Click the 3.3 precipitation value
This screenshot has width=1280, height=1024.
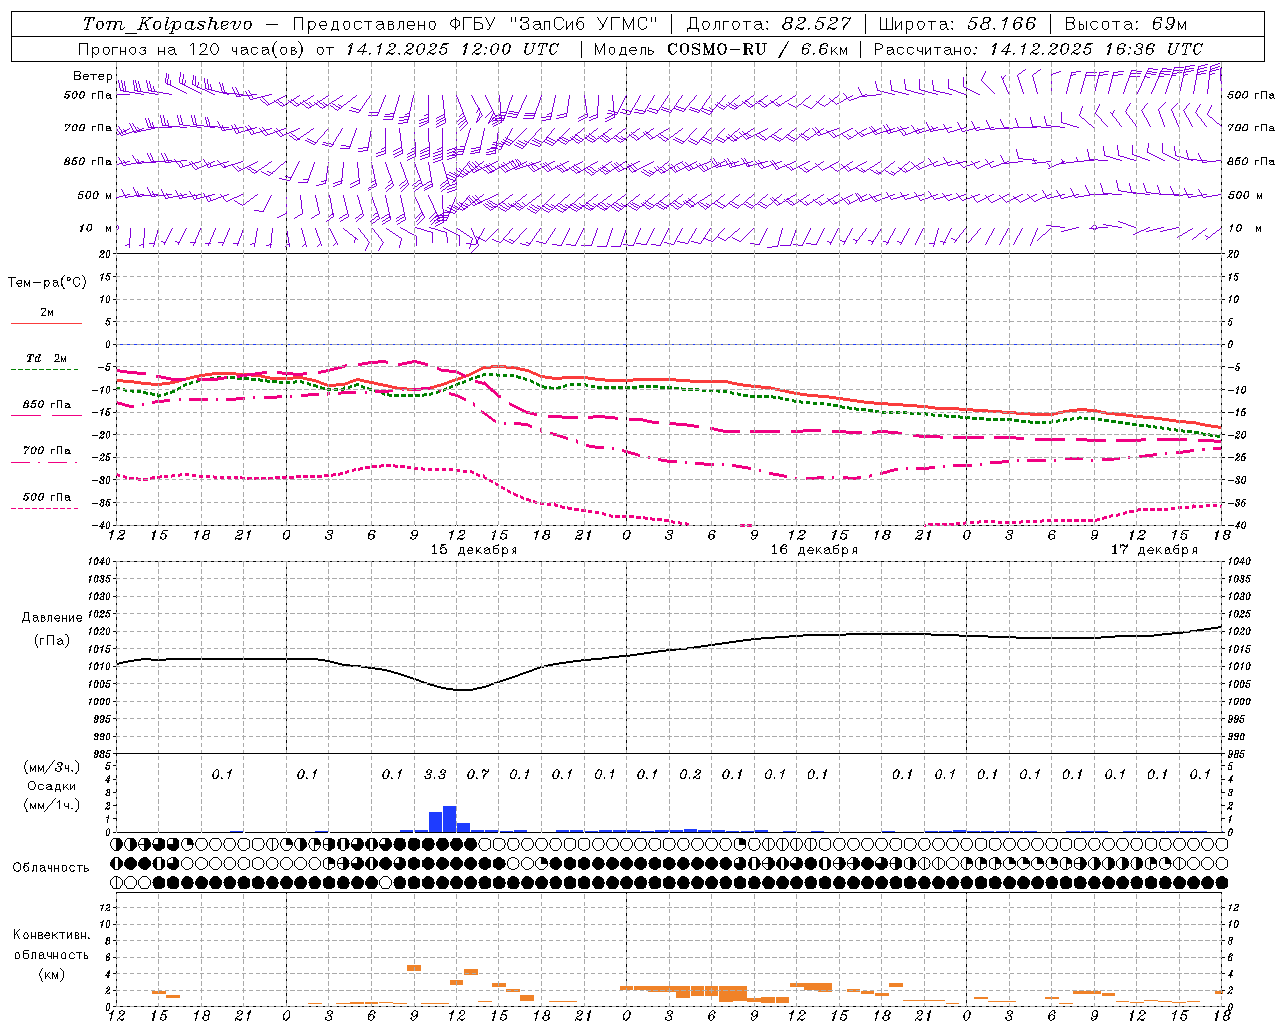point(435,774)
